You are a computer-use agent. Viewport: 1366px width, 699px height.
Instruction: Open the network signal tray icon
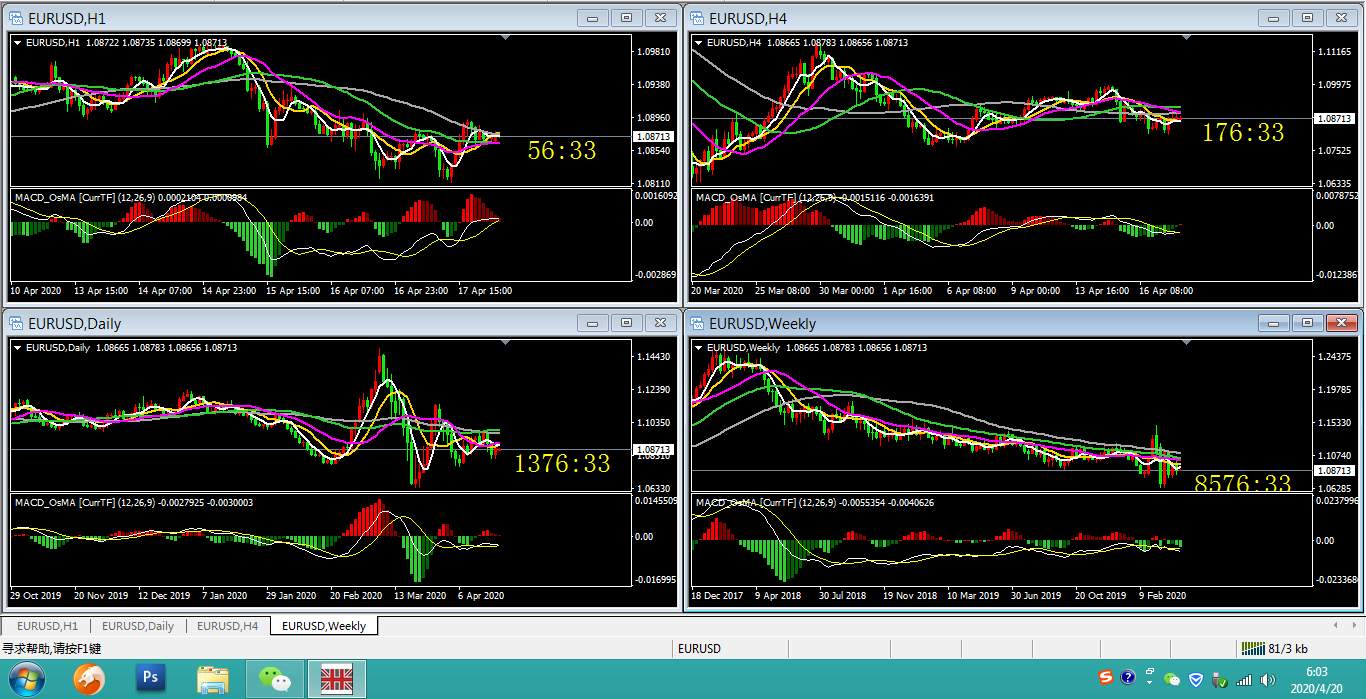click(1243, 680)
